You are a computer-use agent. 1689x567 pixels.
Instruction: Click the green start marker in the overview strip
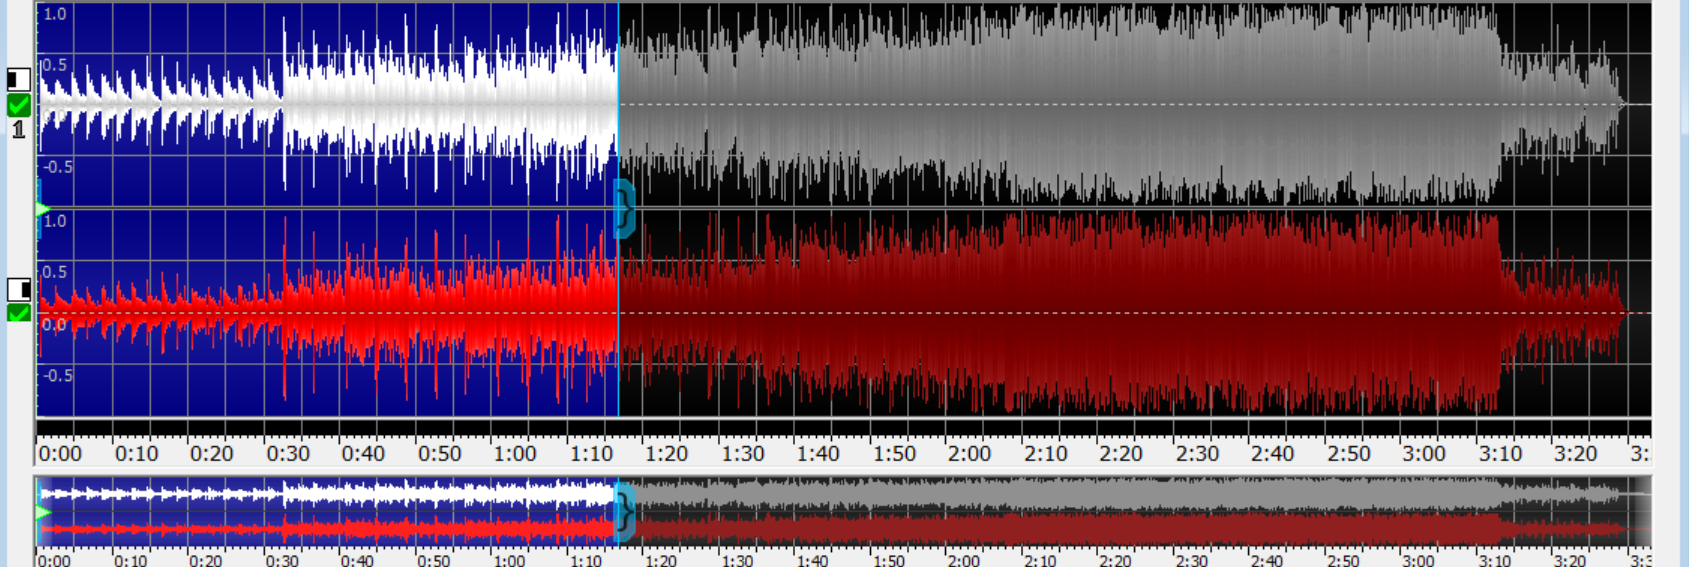tap(43, 512)
